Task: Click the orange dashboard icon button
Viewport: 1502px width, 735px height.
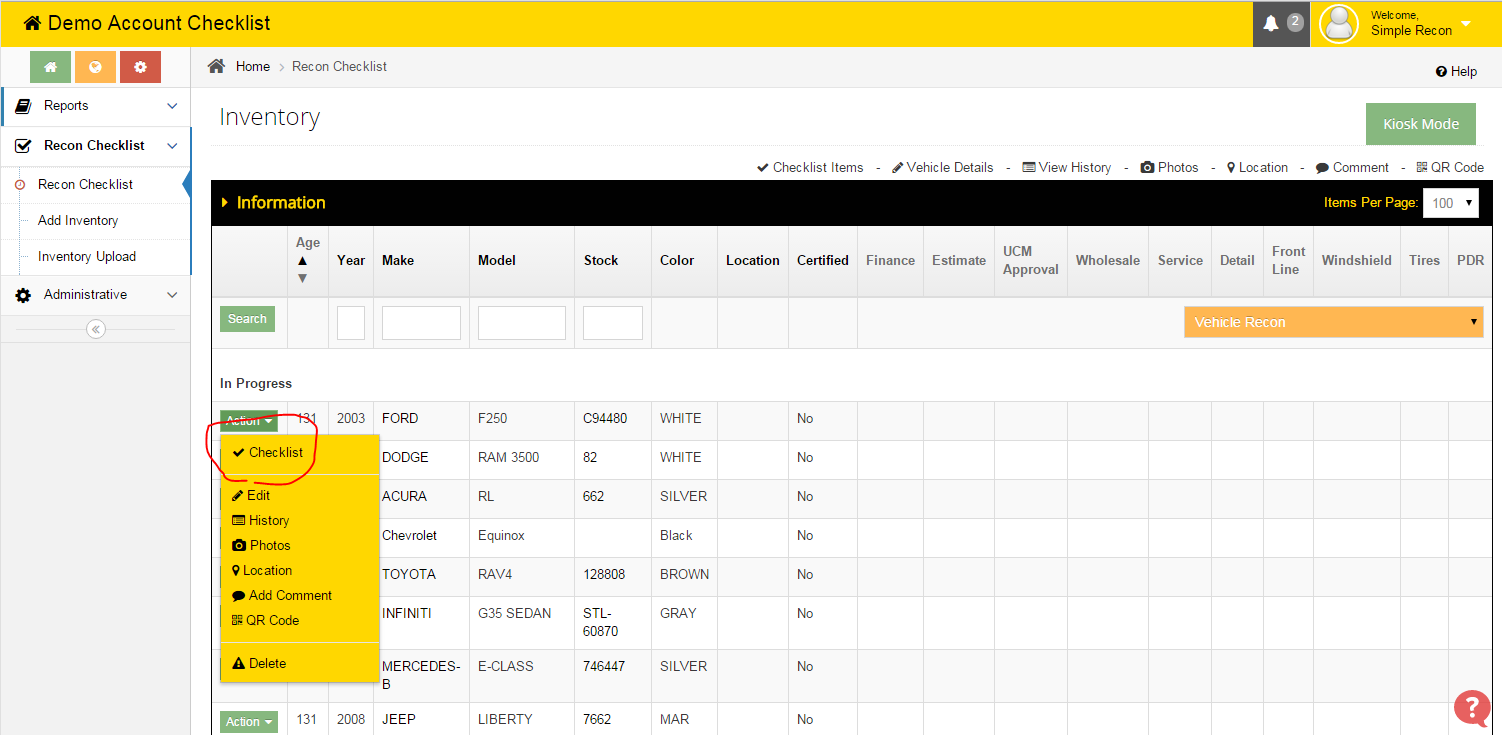Action: [95, 67]
